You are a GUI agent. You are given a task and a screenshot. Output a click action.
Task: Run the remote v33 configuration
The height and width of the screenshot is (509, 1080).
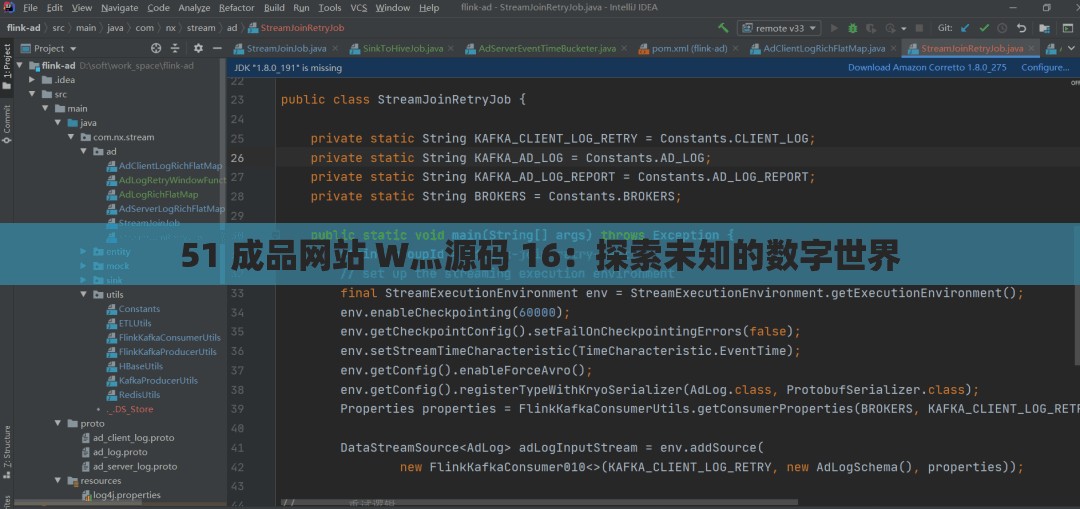(835, 28)
